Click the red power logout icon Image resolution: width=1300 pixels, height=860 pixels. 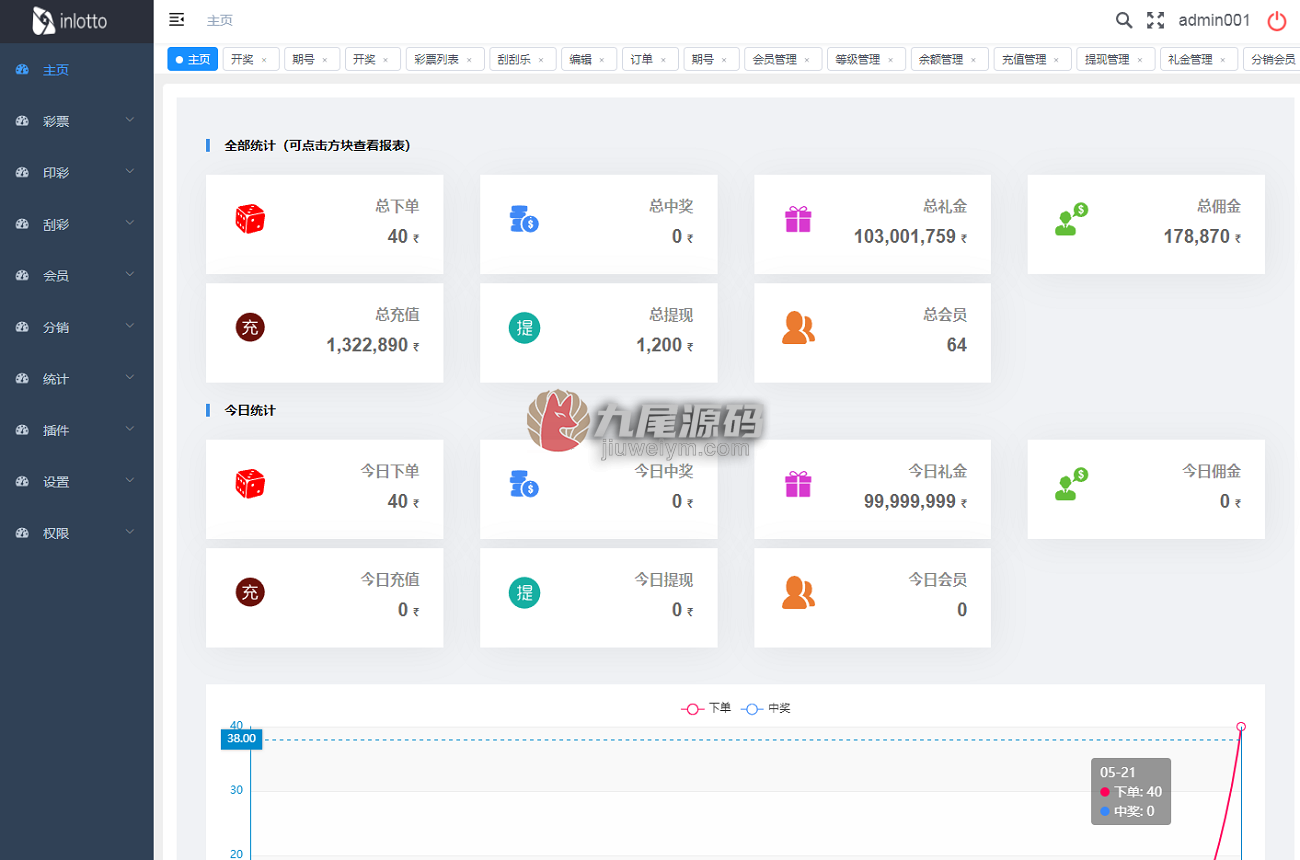[x=1277, y=21]
